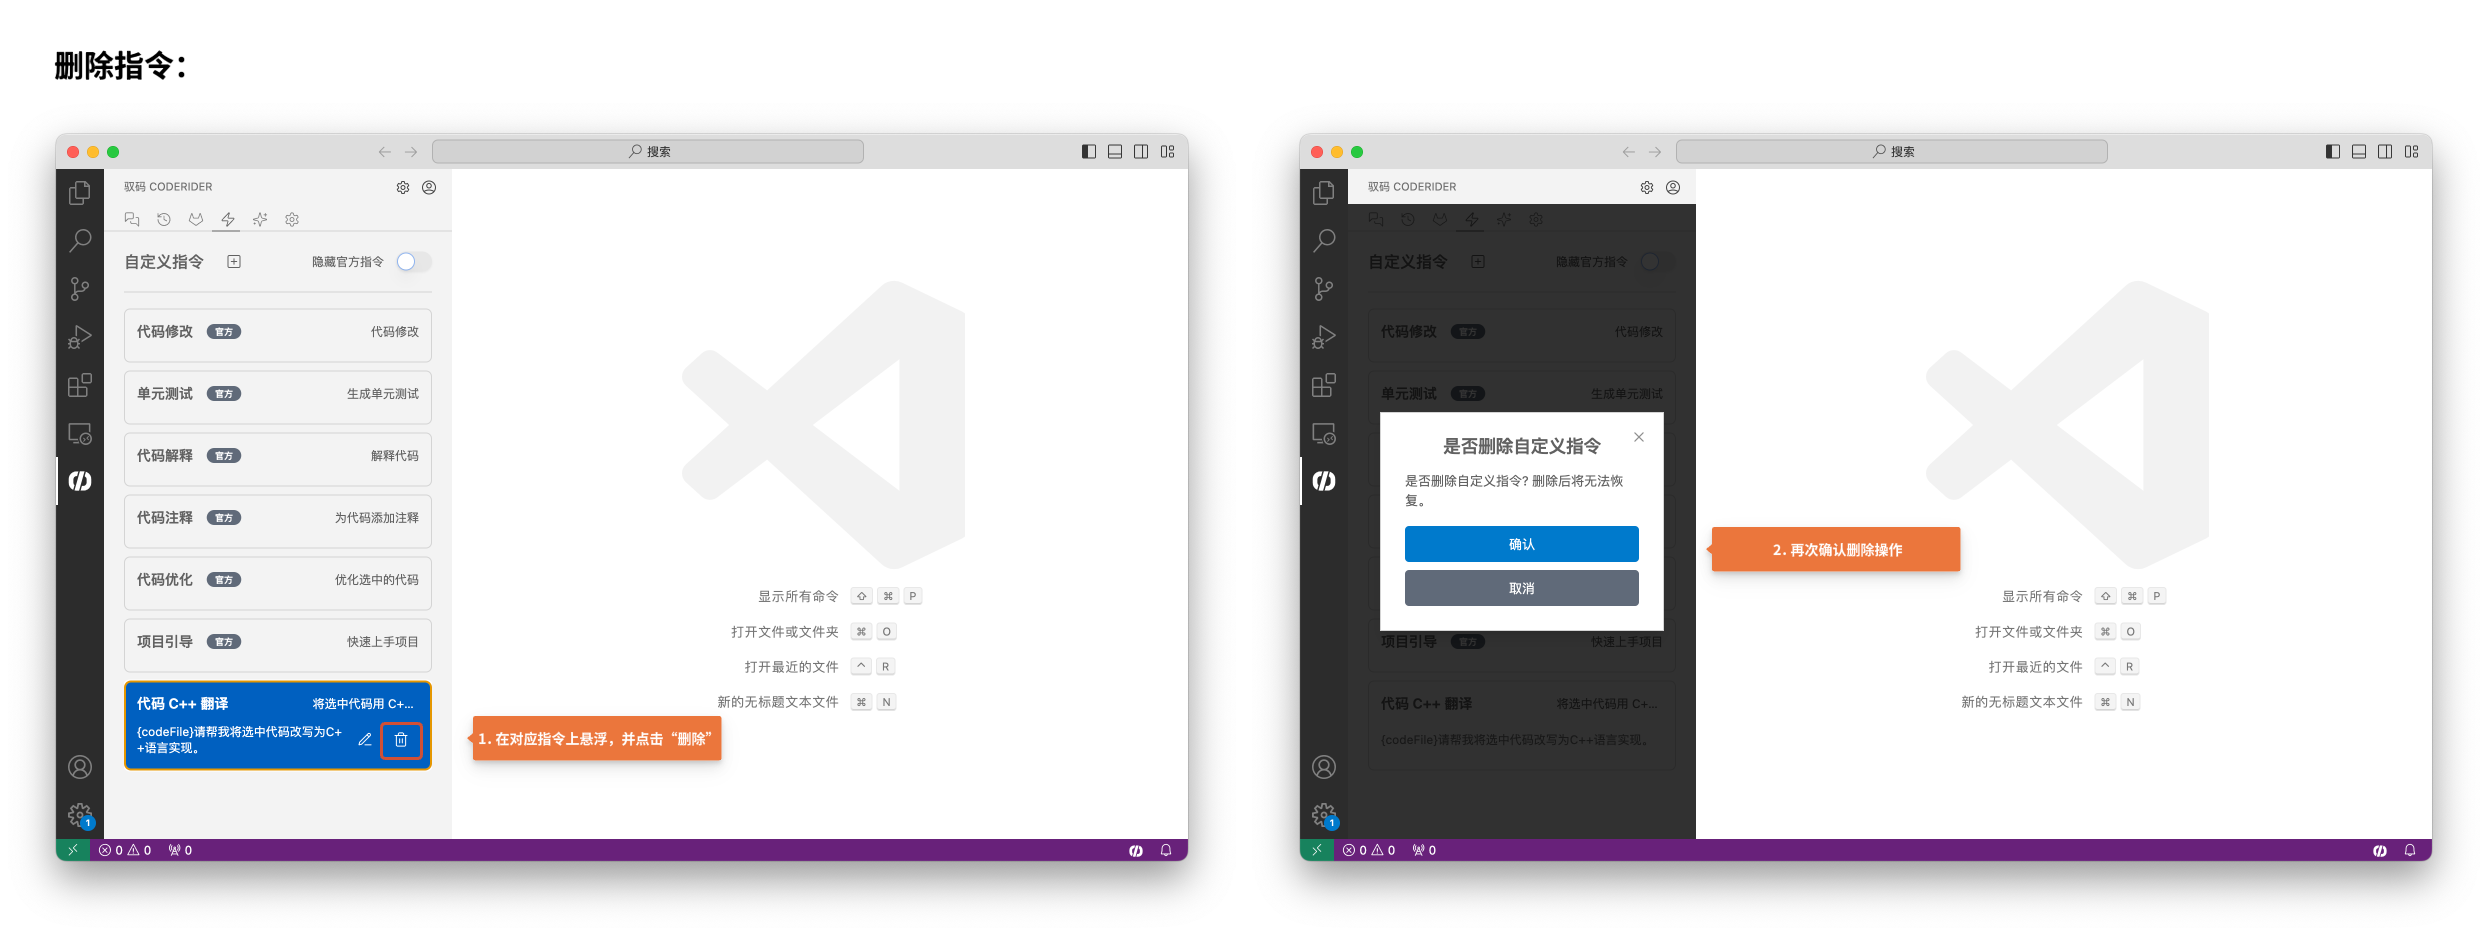Switch to the history tab in left CodeRider panel
This screenshot has height=935, width=2488.
point(164,219)
